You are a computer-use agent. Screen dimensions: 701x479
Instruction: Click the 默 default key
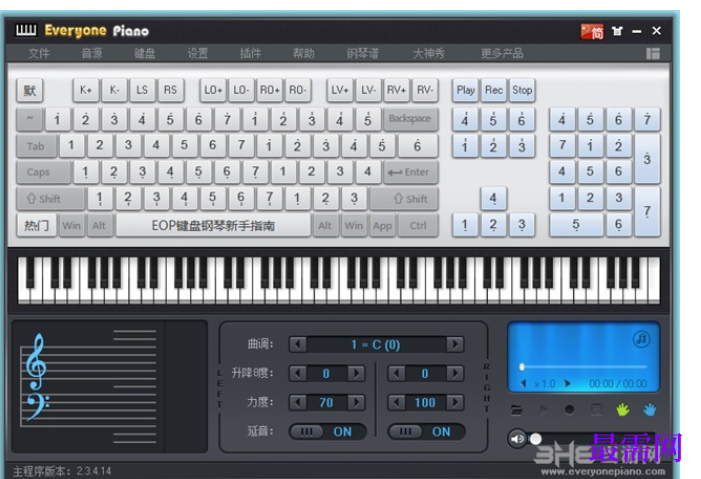click(x=30, y=90)
